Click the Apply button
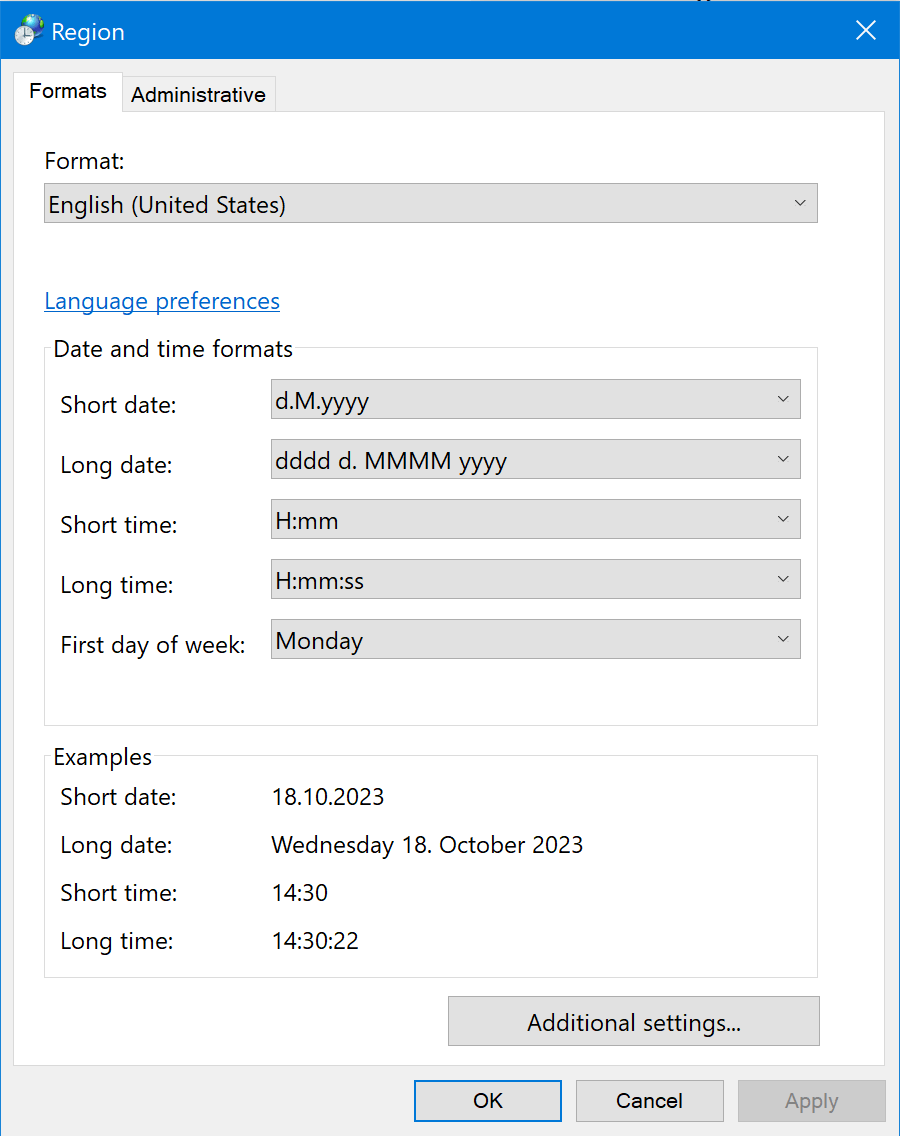This screenshot has height=1136, width=900. 812,1101
